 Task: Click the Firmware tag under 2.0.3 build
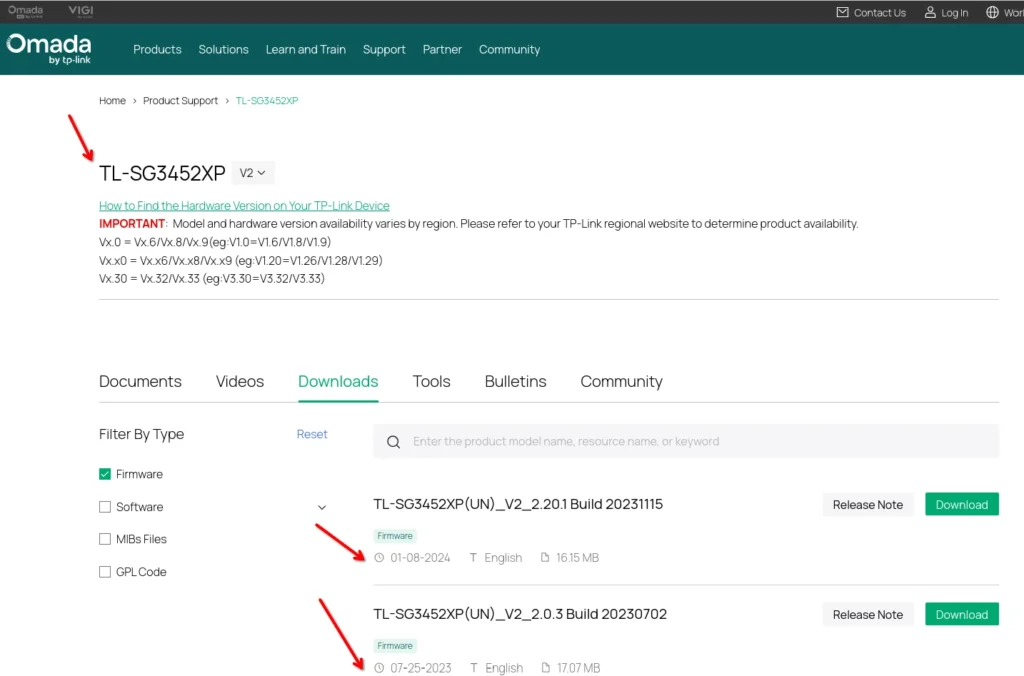[395, 646]
